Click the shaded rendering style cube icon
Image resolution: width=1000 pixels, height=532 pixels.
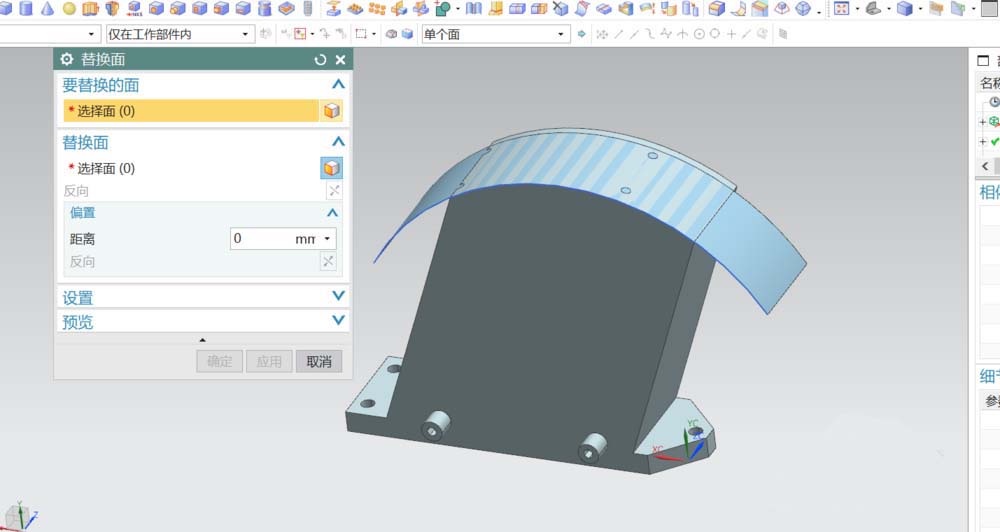904,8
